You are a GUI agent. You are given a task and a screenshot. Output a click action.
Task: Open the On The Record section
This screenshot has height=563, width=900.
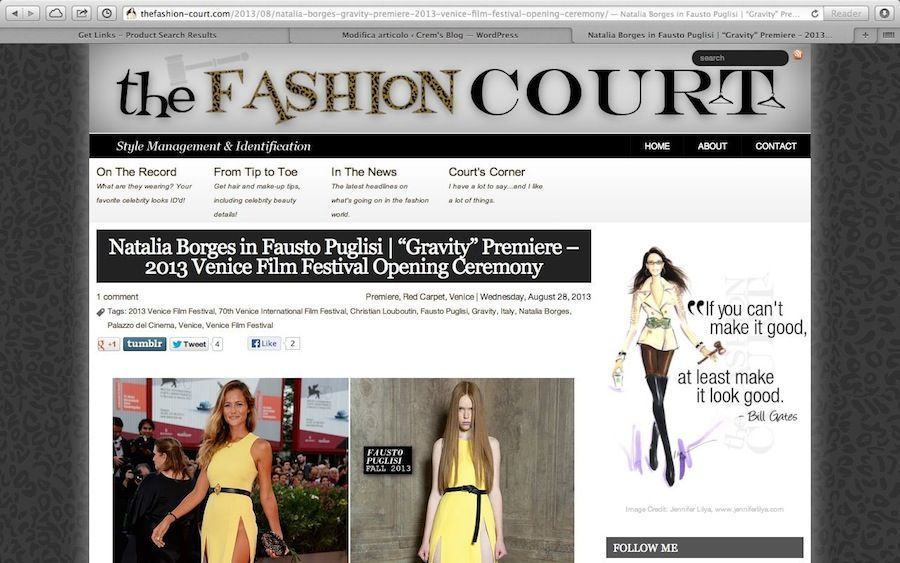coord(137,172)
